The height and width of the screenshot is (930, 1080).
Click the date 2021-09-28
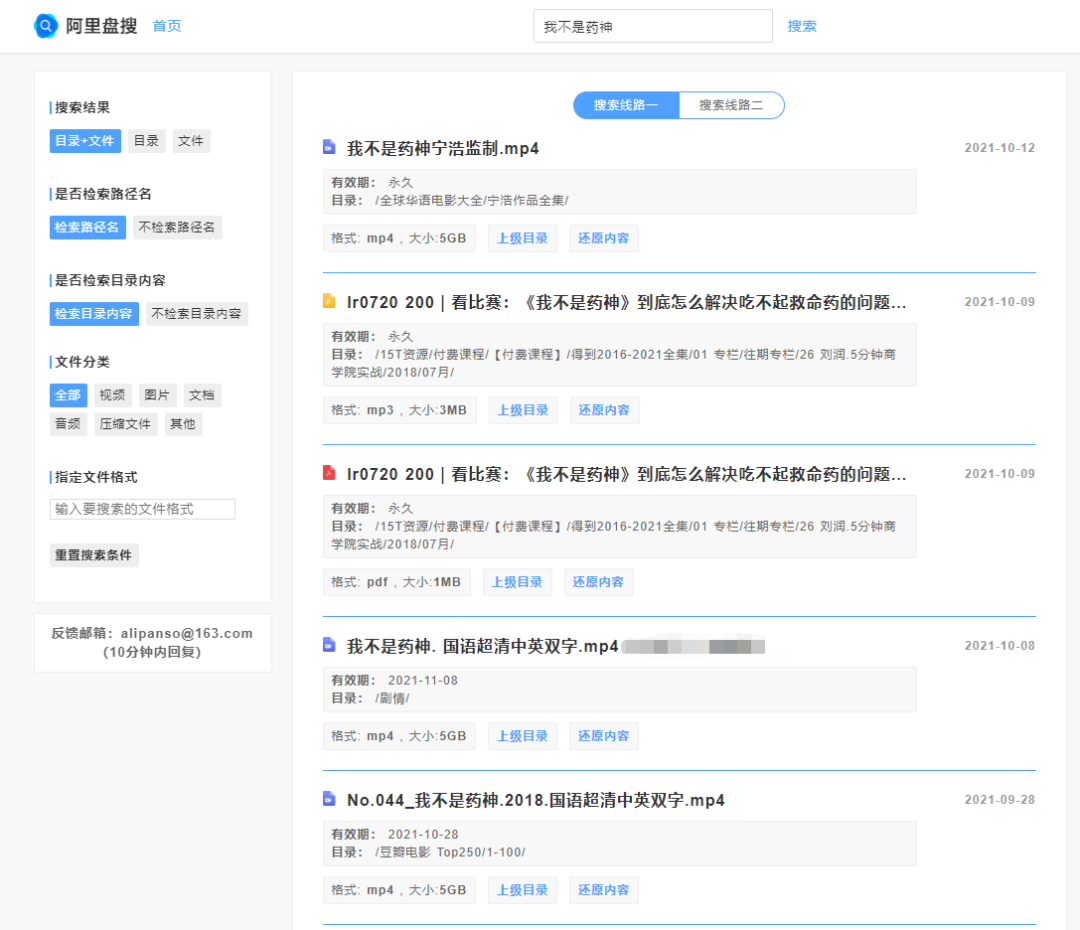click(x=999, y=800)
